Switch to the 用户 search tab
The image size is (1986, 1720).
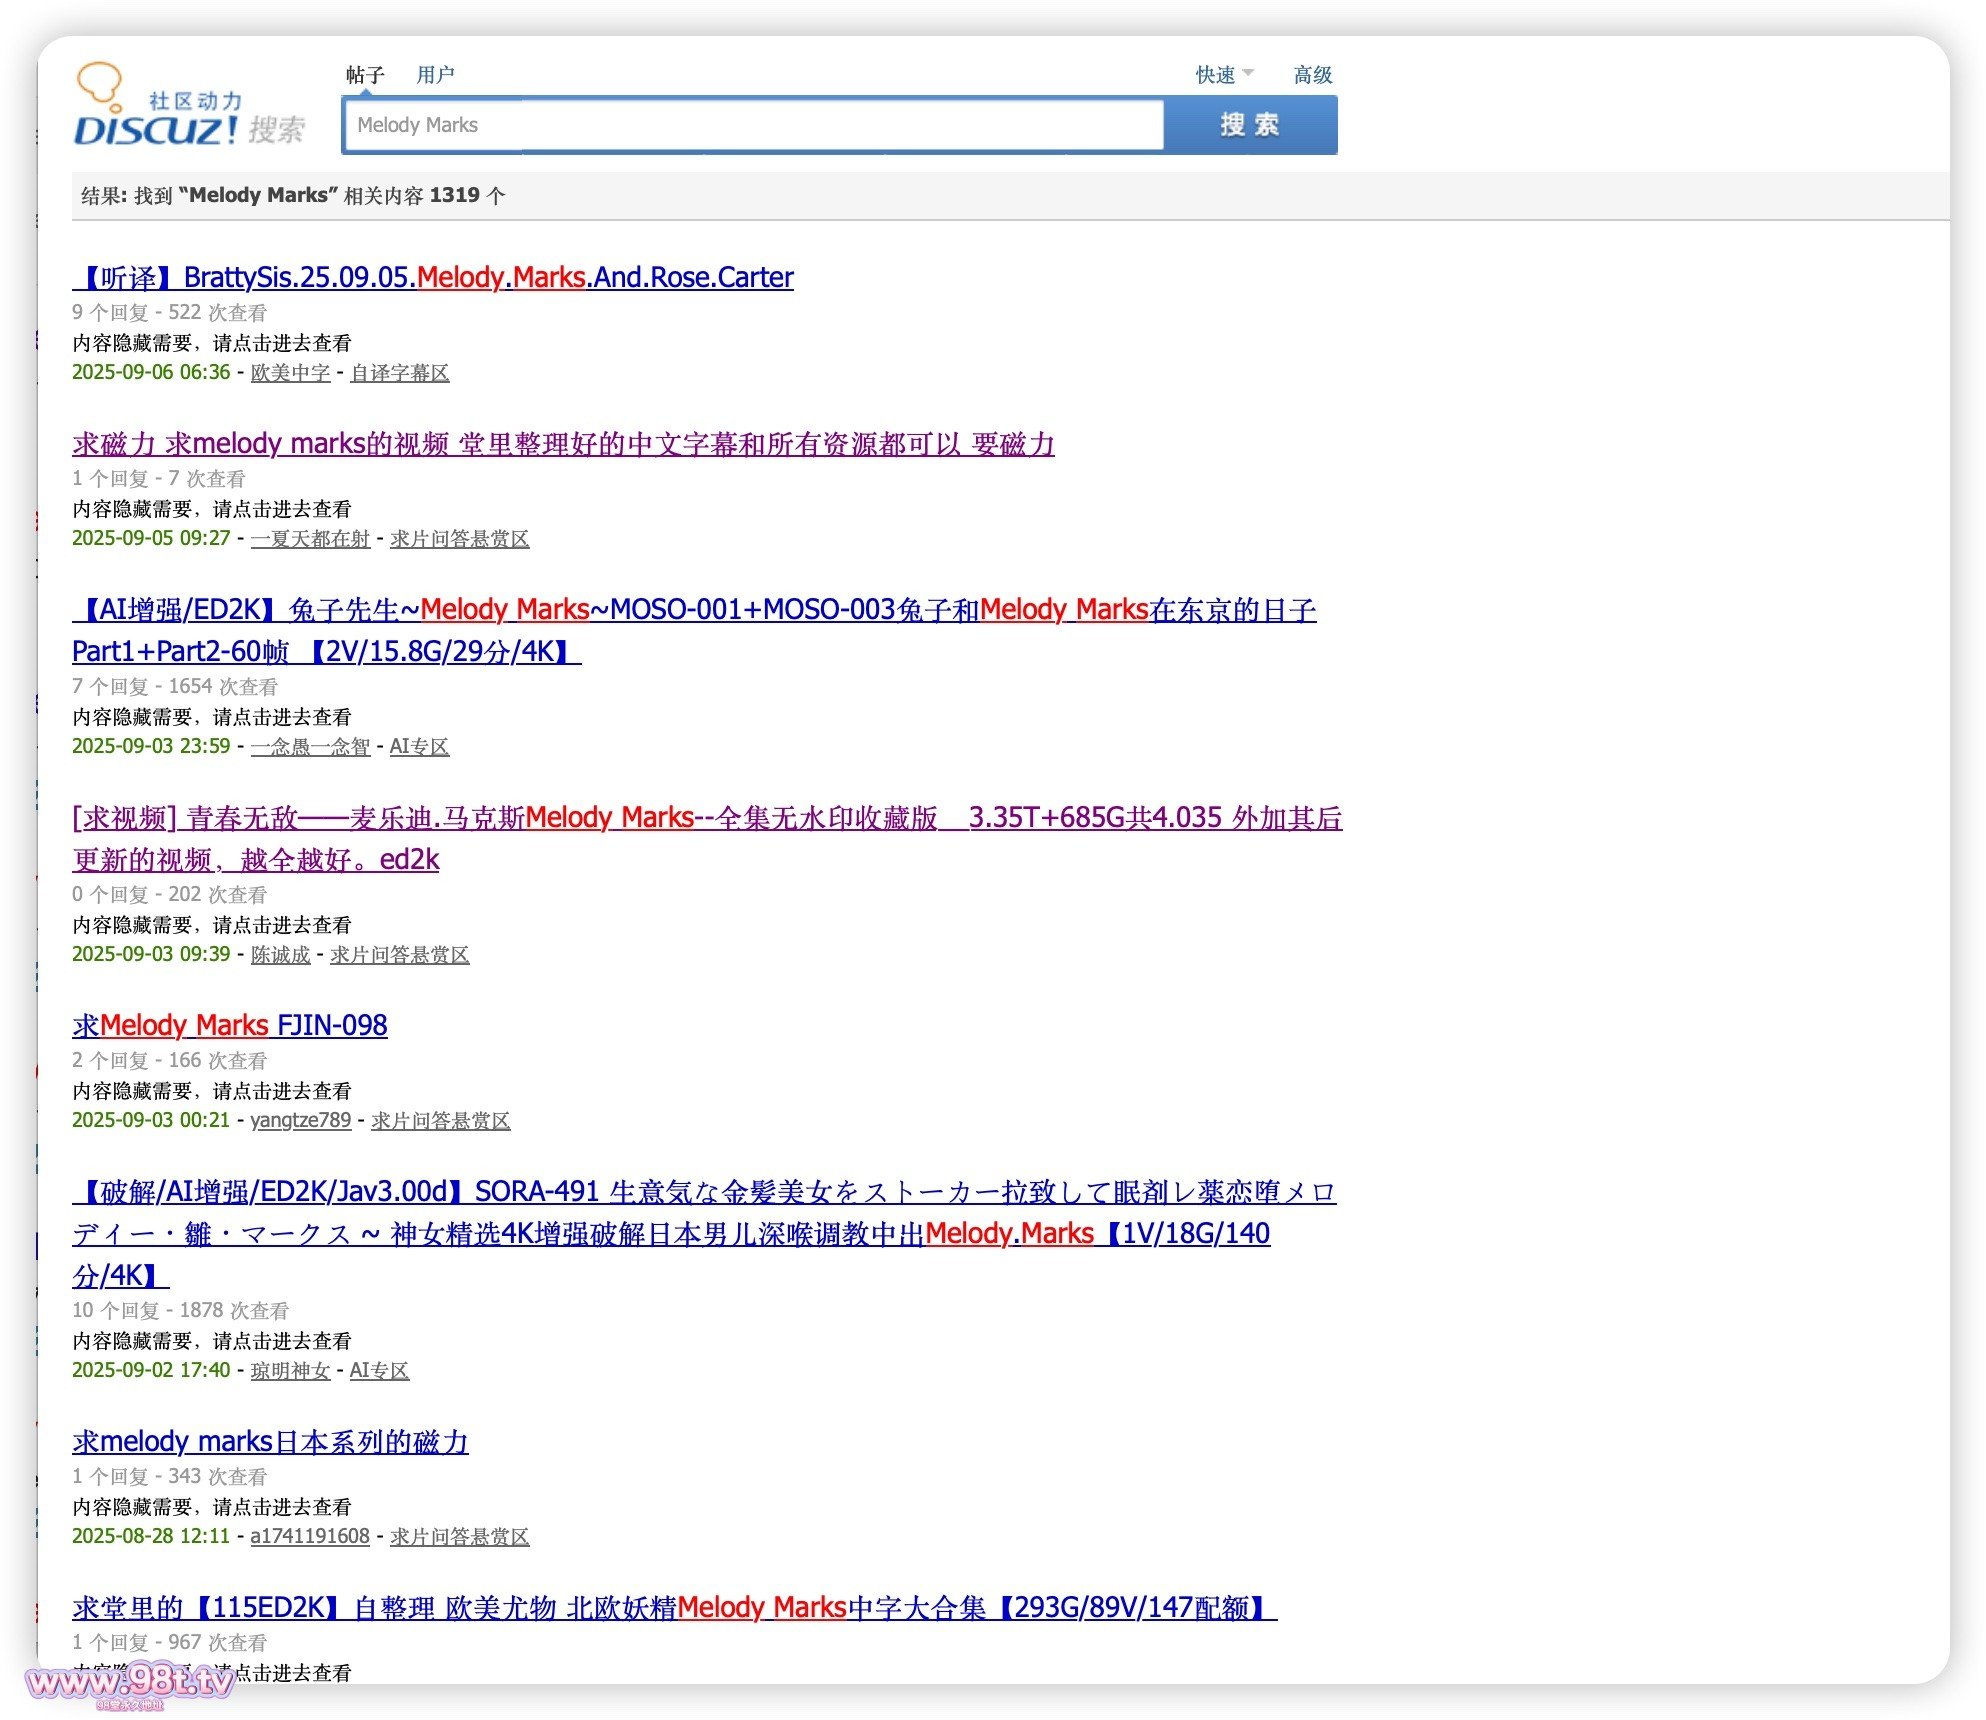[435, 75]
